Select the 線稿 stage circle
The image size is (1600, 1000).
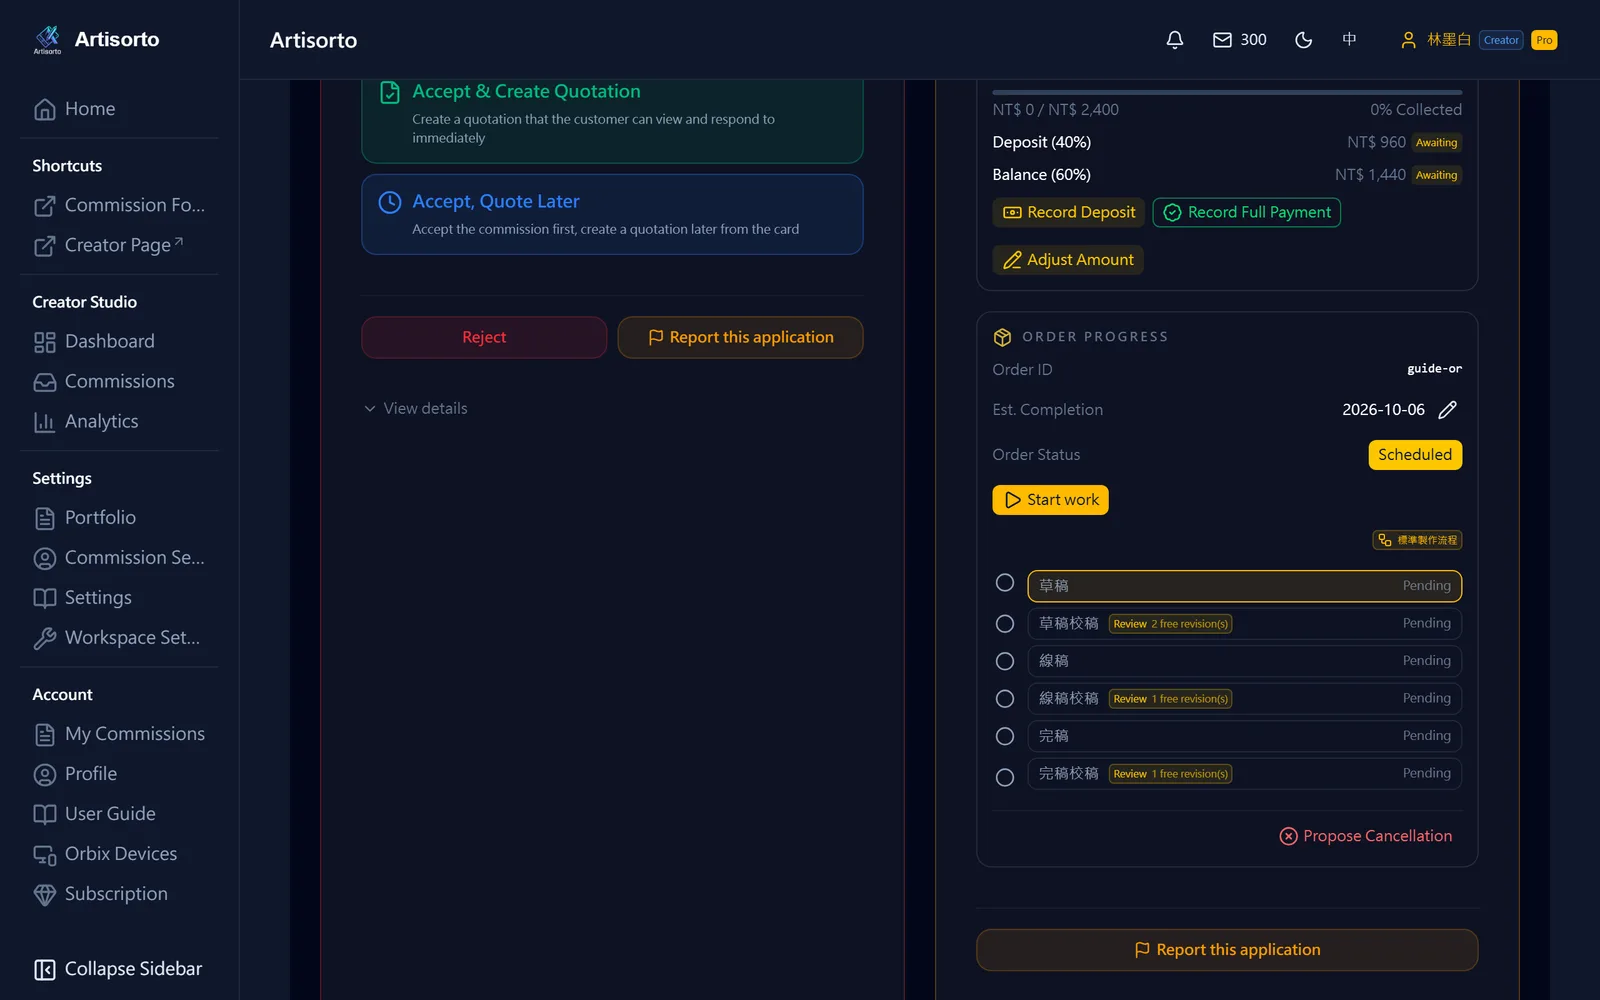tap(1005, 661)
